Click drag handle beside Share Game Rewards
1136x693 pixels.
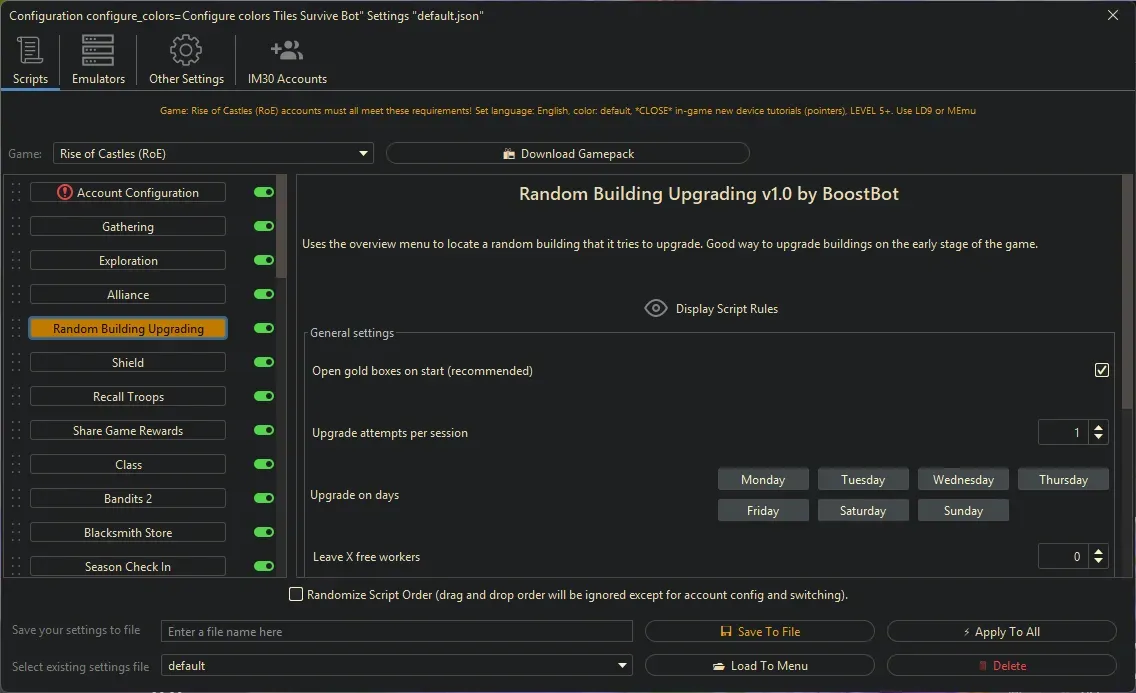coord(16,430)
